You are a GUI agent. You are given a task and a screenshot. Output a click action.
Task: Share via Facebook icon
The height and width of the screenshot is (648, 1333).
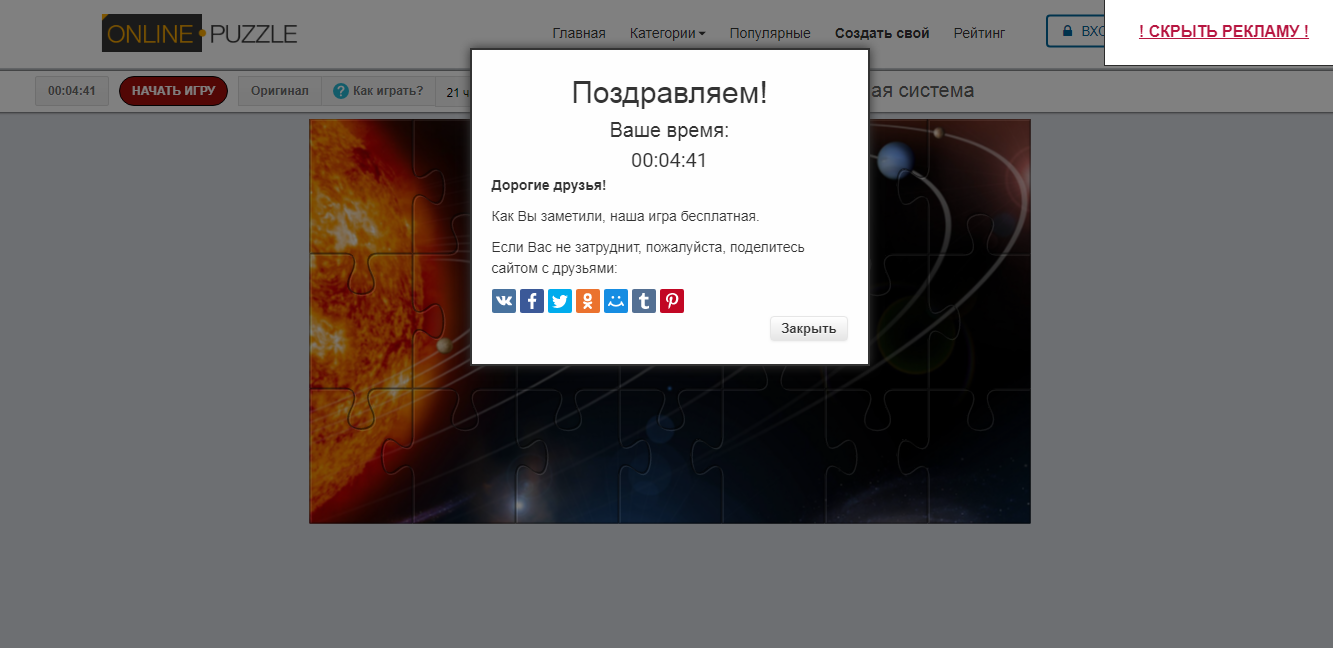[532, 301]
